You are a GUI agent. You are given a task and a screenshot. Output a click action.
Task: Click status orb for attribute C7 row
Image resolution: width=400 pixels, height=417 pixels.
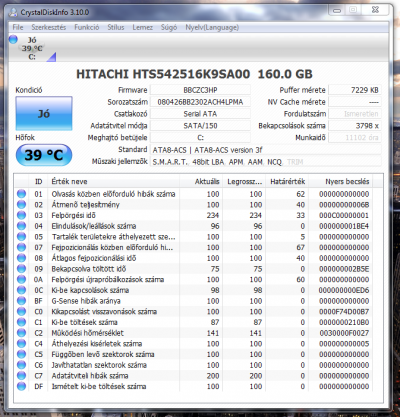point(21,375)
